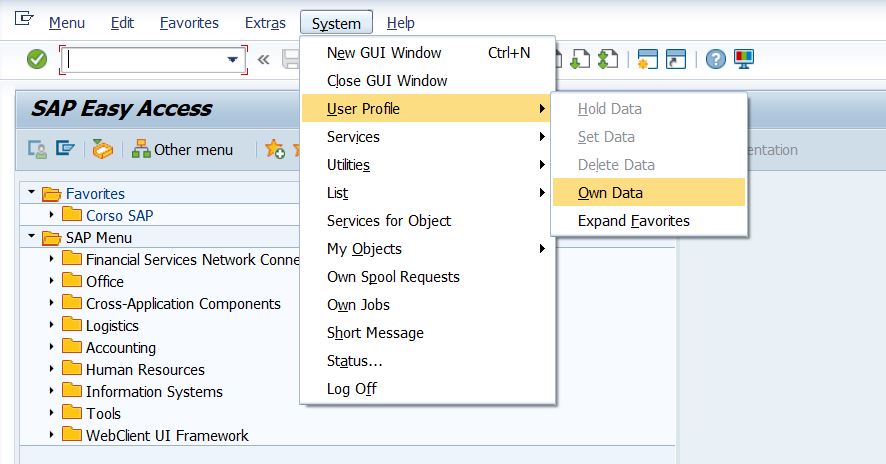Expand the Office folder arrow
Viewport: 886px width, 464px height.
coord(51,281)
